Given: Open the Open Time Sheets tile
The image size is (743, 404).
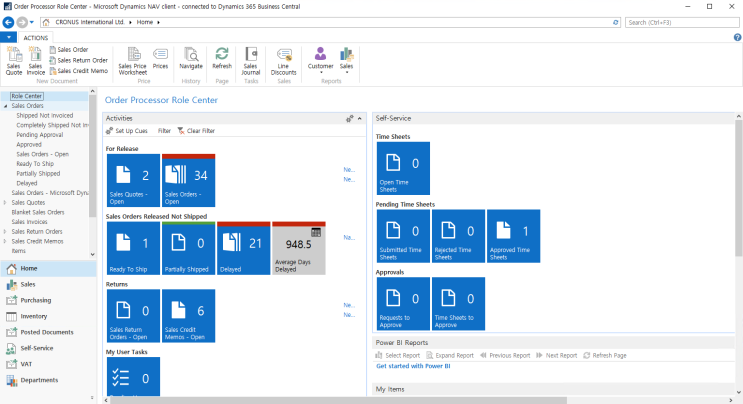Looking at the screenshot, I should pyautogui.click(x=403, y=168).
